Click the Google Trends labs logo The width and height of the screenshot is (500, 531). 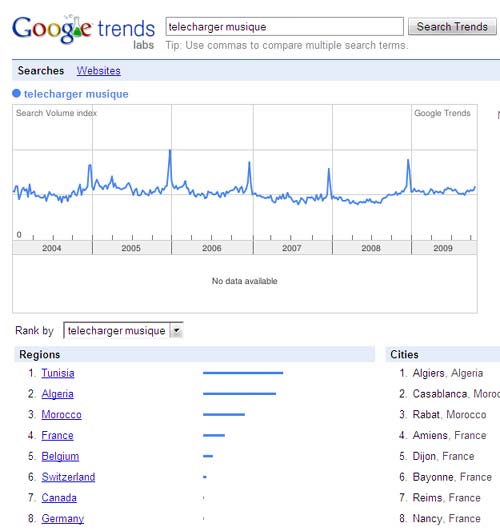[x=83, y=32]
